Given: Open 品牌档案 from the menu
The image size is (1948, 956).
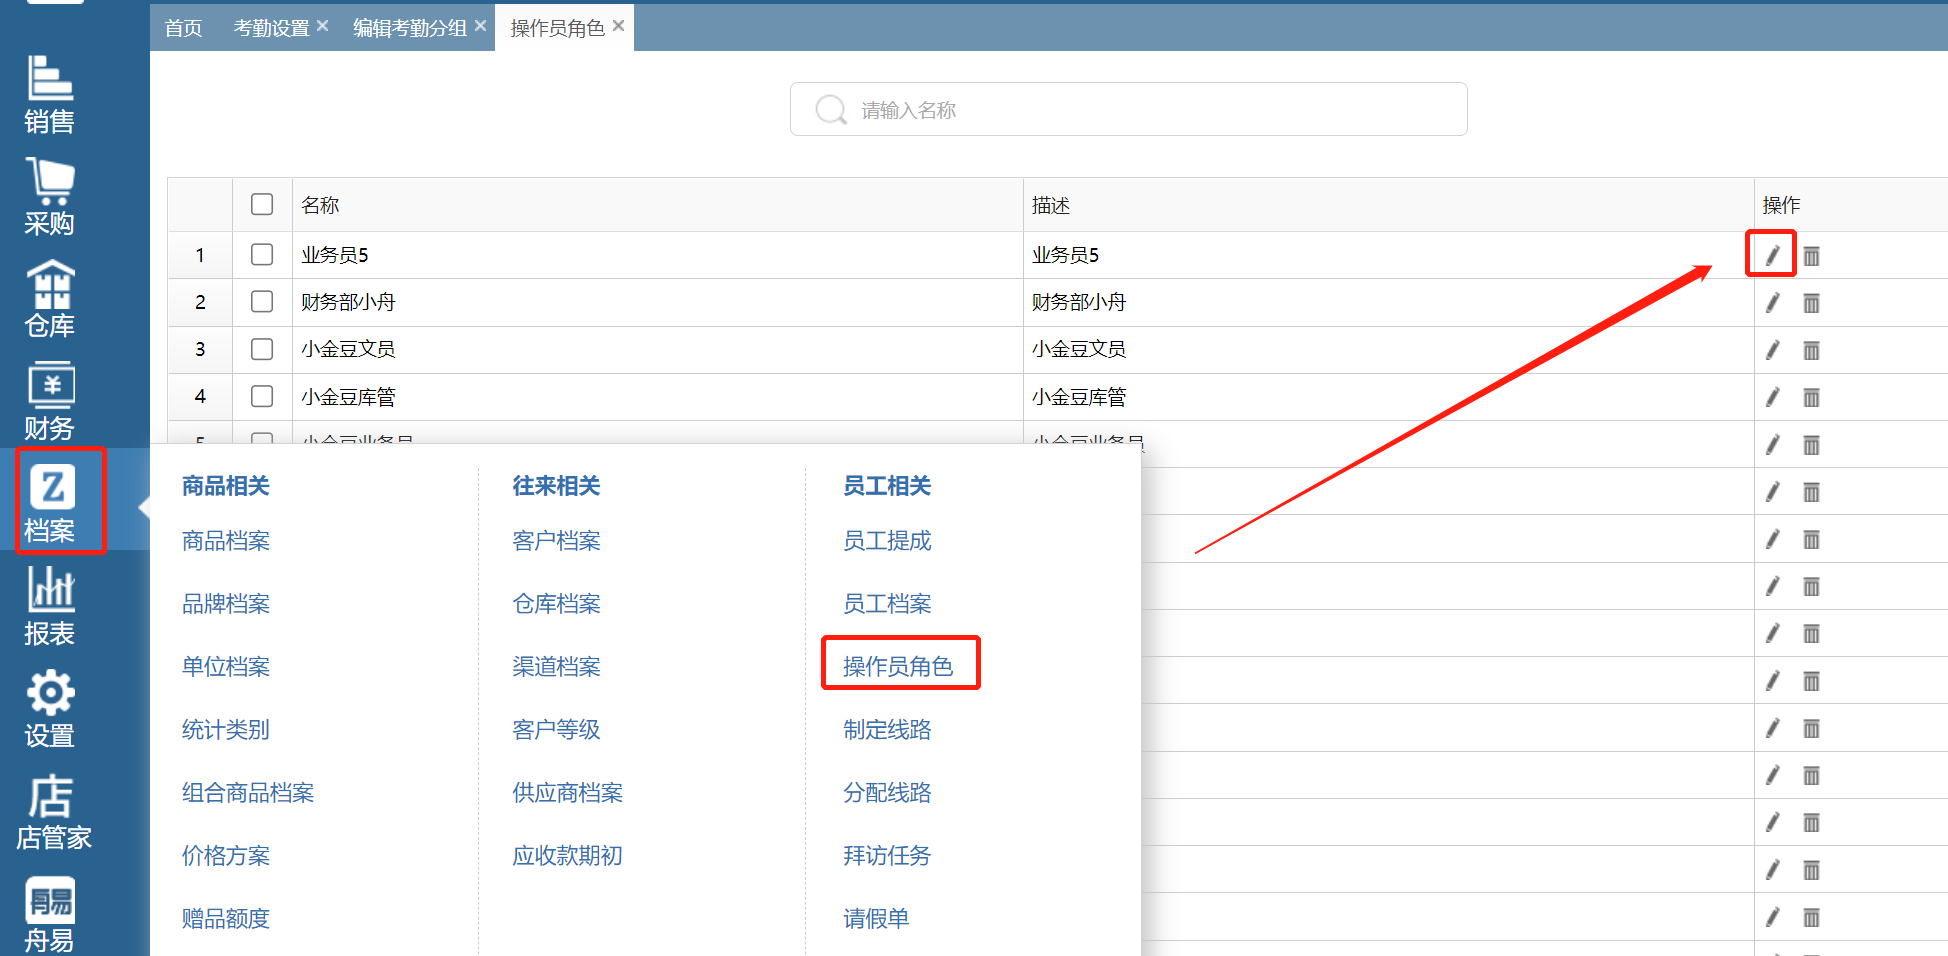Looking at the screenshot, I should 226,604.
